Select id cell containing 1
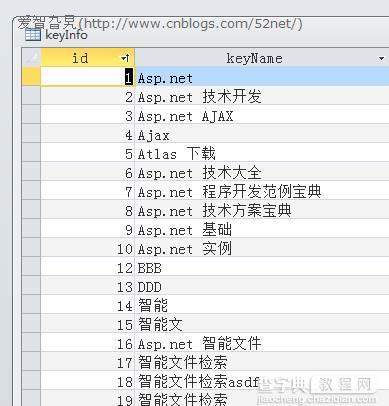 click(88, 77)
